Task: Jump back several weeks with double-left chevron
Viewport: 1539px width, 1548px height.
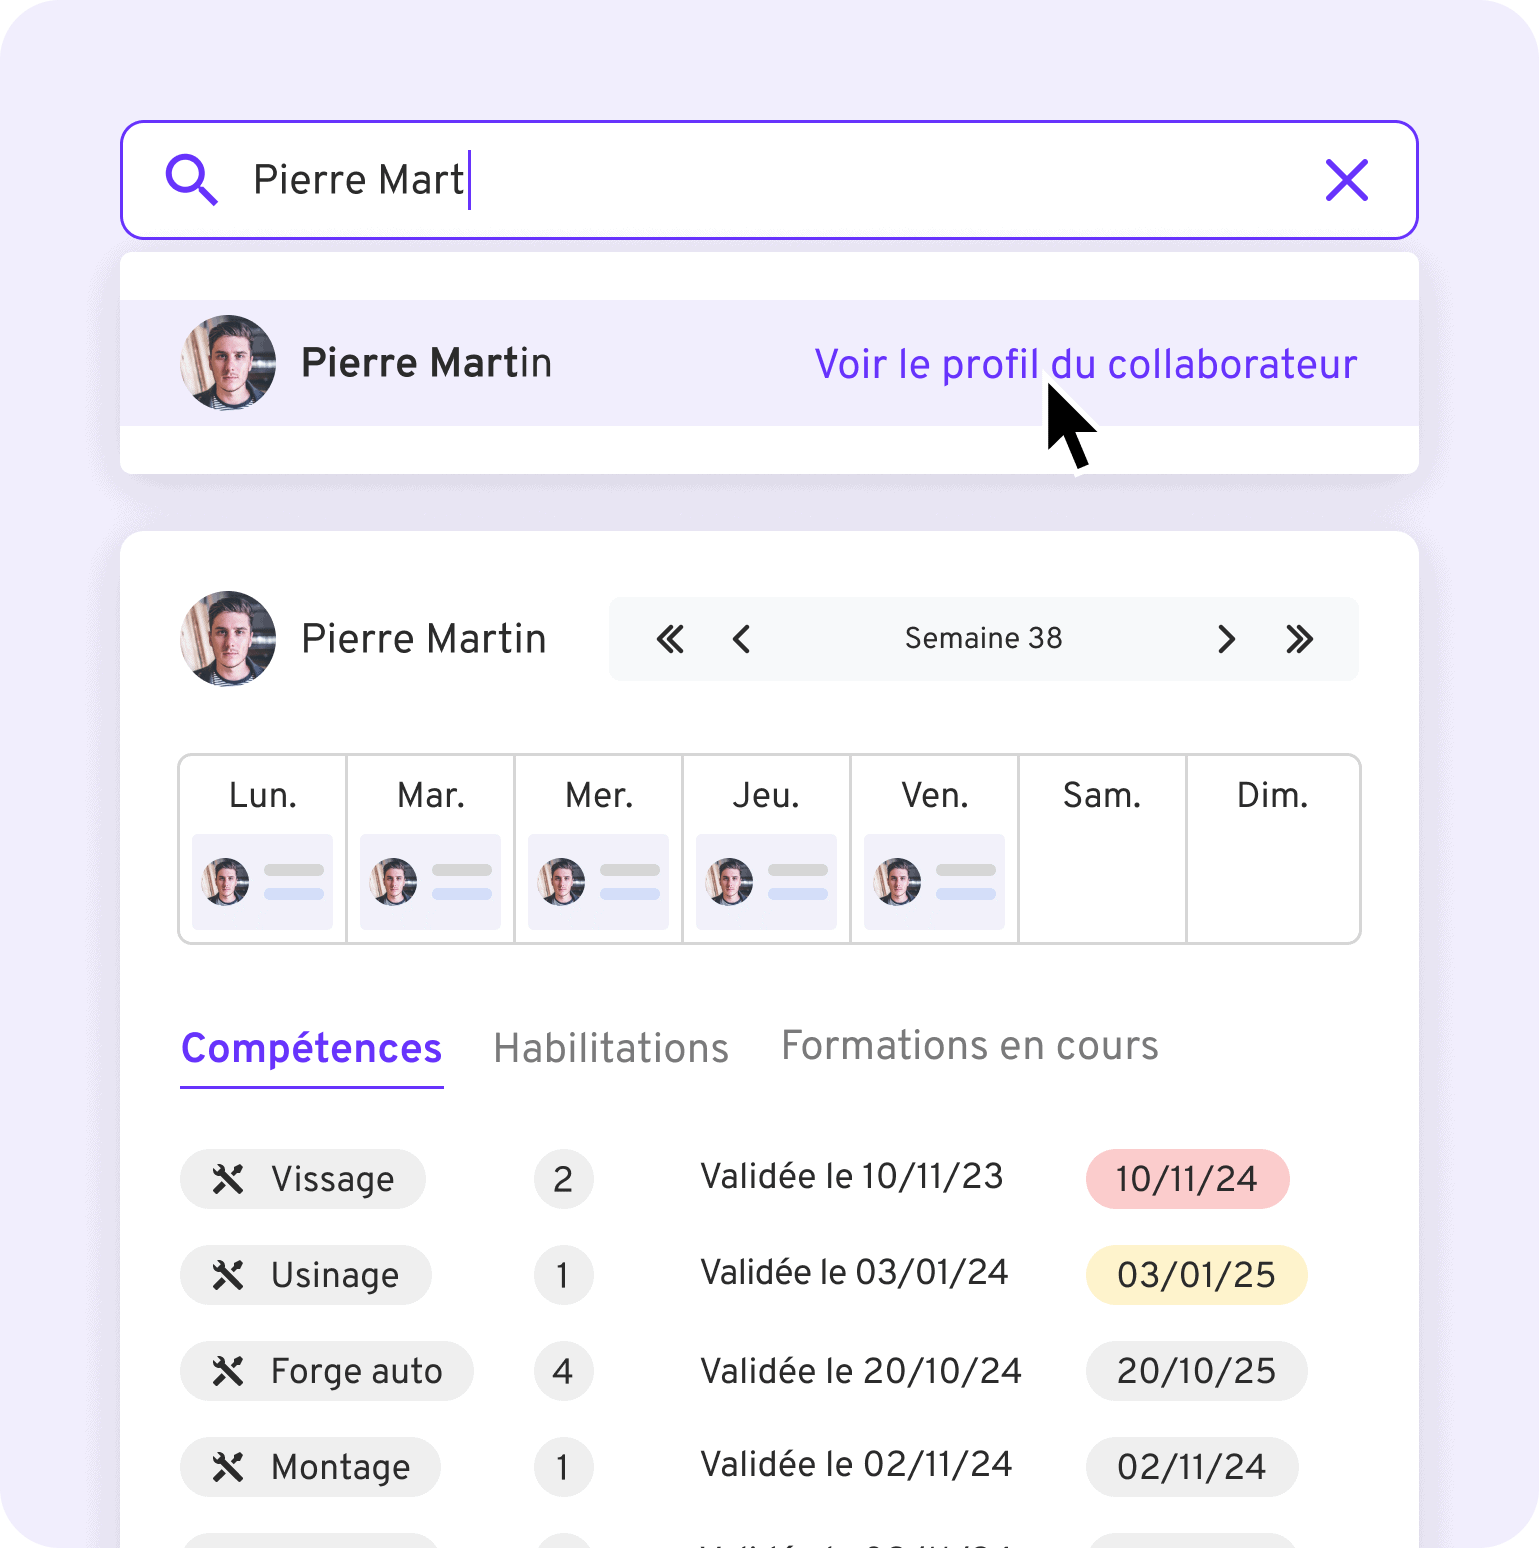Action: [670, 639]
